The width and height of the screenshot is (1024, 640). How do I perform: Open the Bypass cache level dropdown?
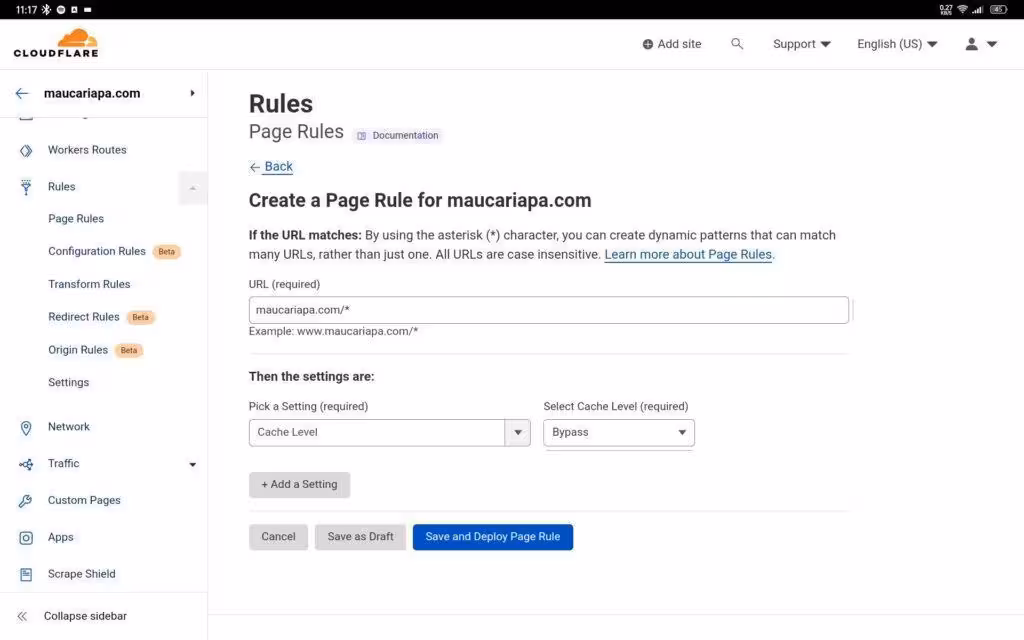[x=618, y=432]
